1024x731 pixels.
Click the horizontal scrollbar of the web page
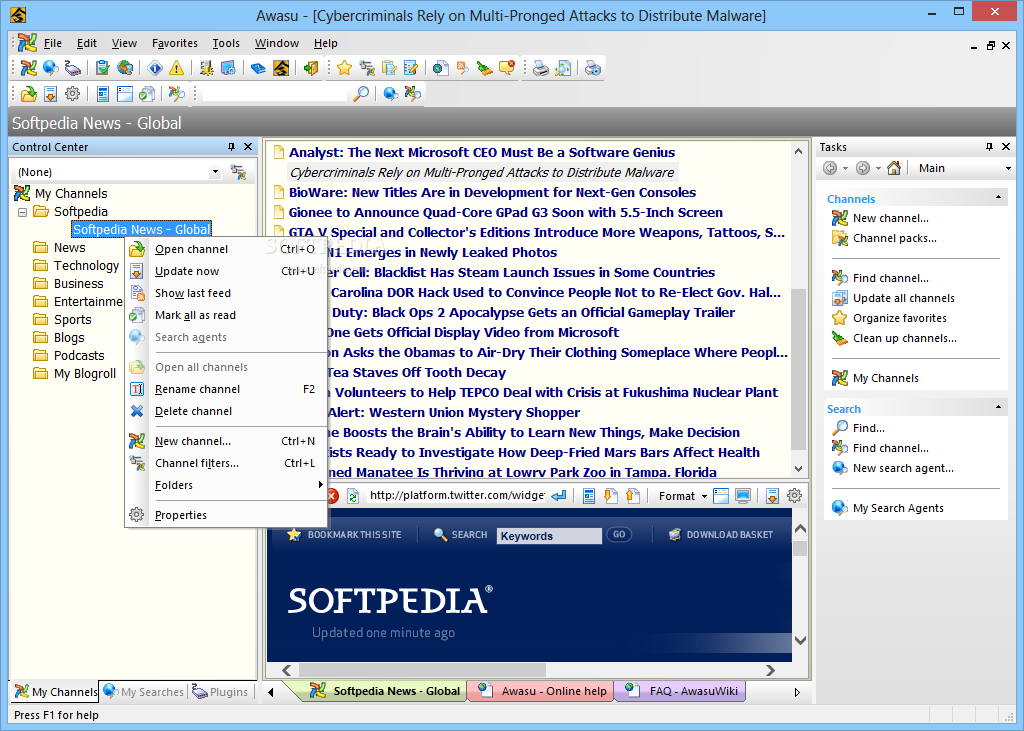click(422, 670)
